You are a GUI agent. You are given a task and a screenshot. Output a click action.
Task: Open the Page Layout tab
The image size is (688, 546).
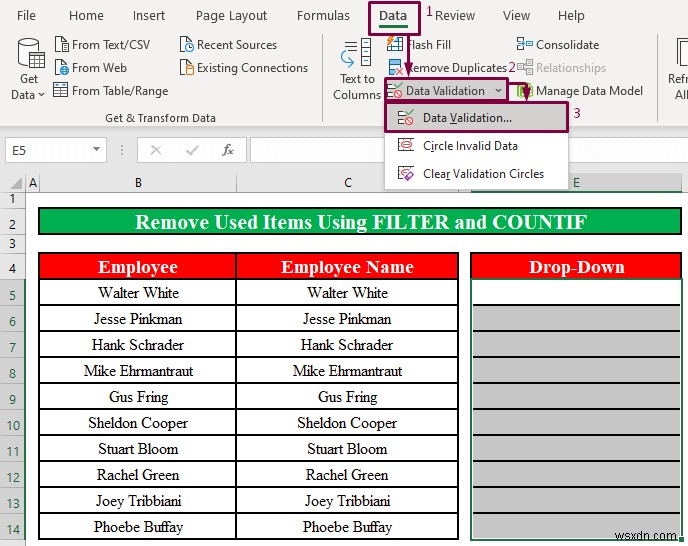point(231,16)
